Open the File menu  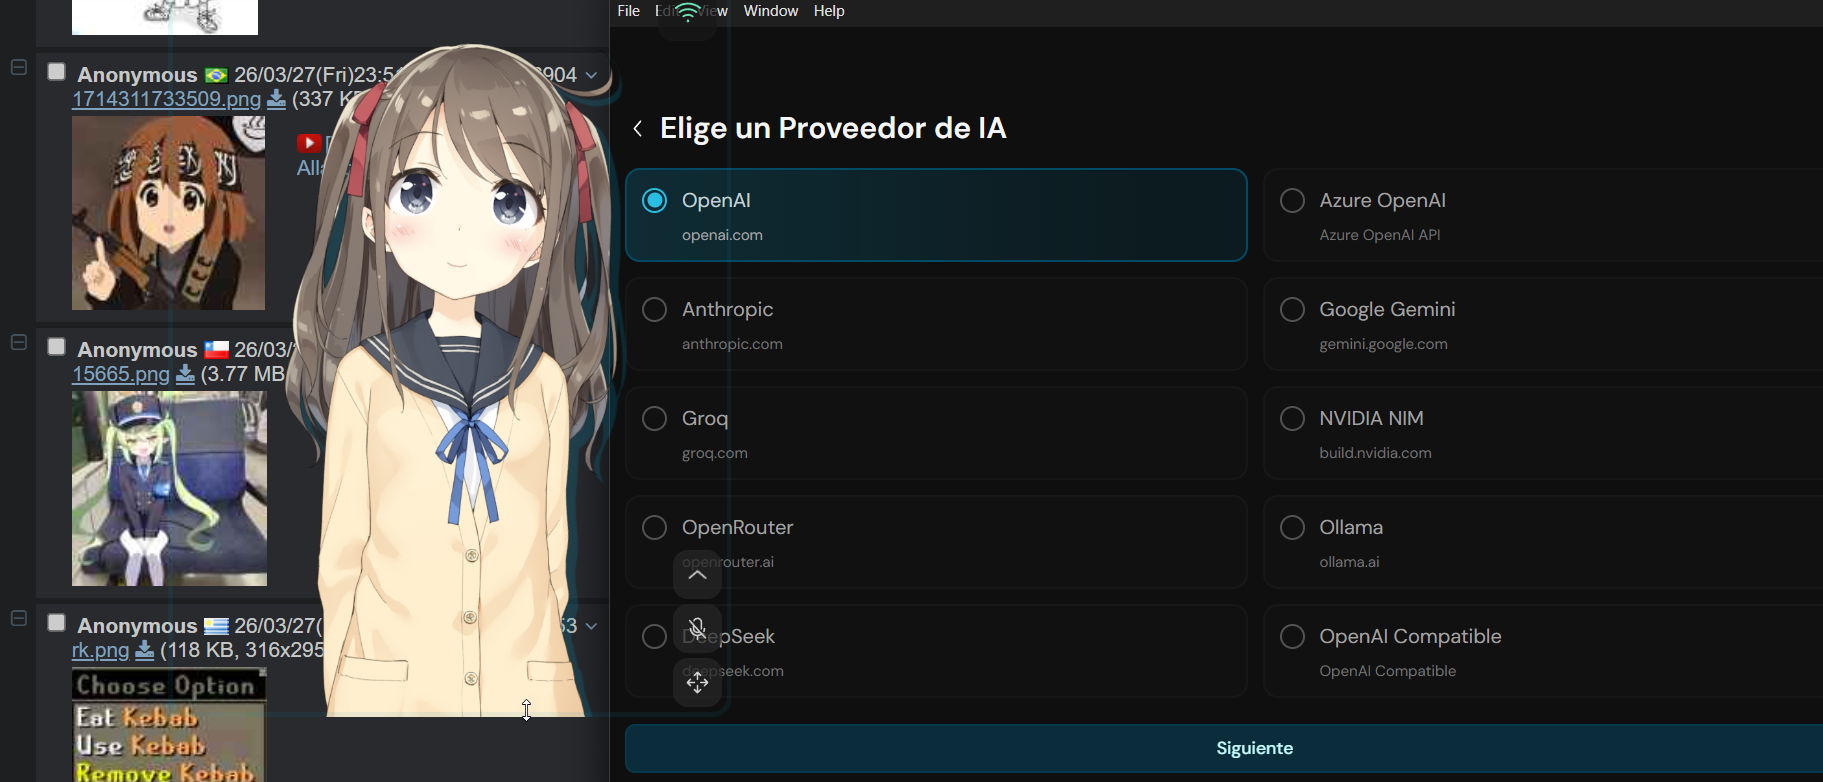point(629,11)
